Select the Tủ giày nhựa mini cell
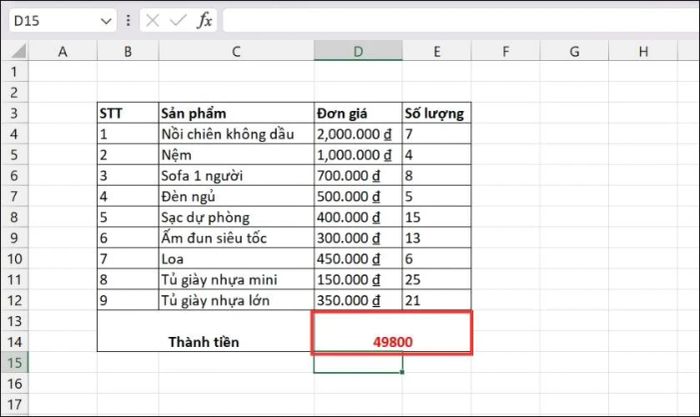Image resolution: width=700 pixels, height=417 pixels. (236, 279)
